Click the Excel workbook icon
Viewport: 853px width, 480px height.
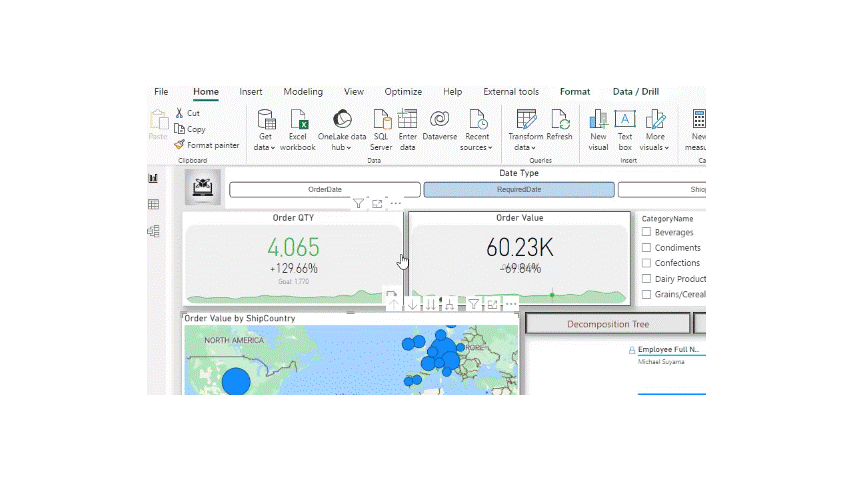(x=297, y=120)
